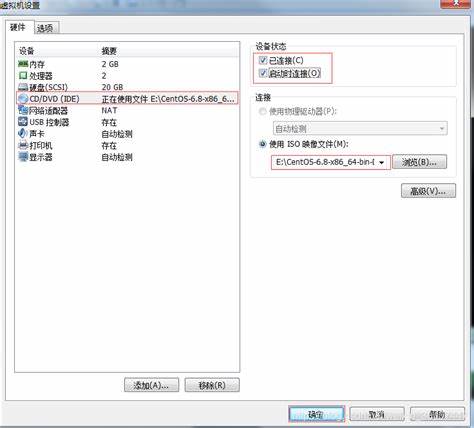Select the network adapter (网络适配器) icon

23,110
